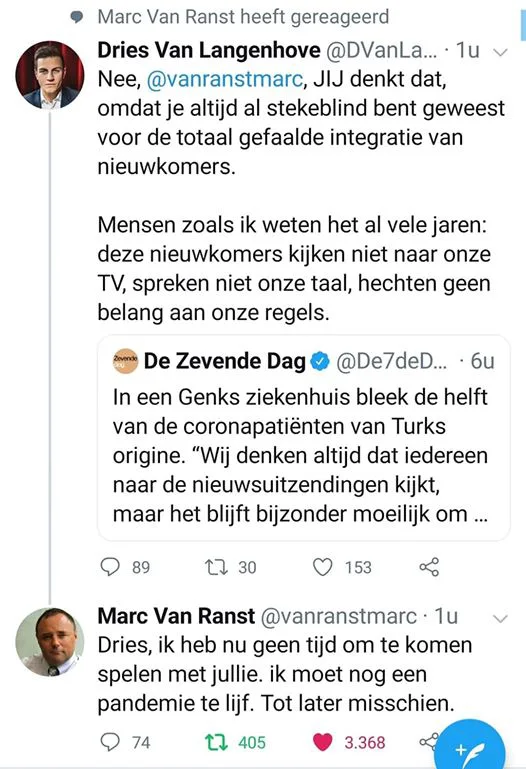Click the verified badge next to De Zevende Dag
Image resolution: width=526 pixels, height=769 pixels.
[x=321, y=361]
